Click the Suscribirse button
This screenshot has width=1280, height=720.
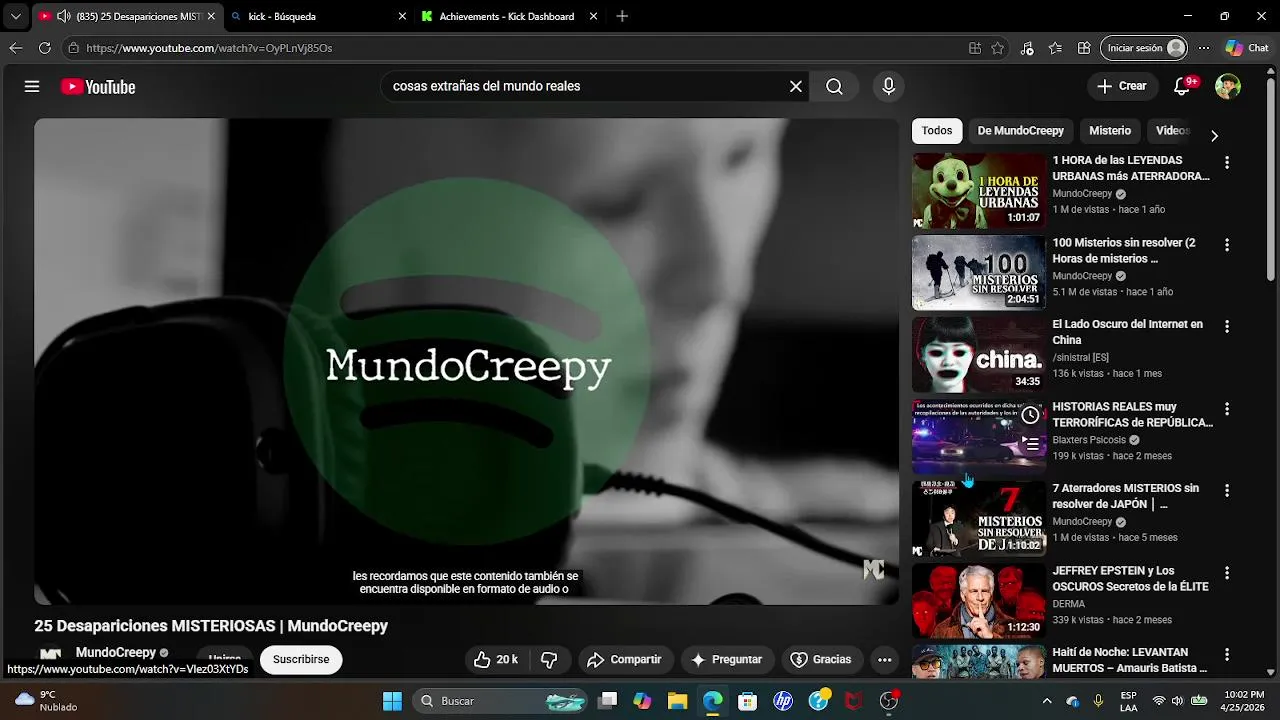pos(301,659)
